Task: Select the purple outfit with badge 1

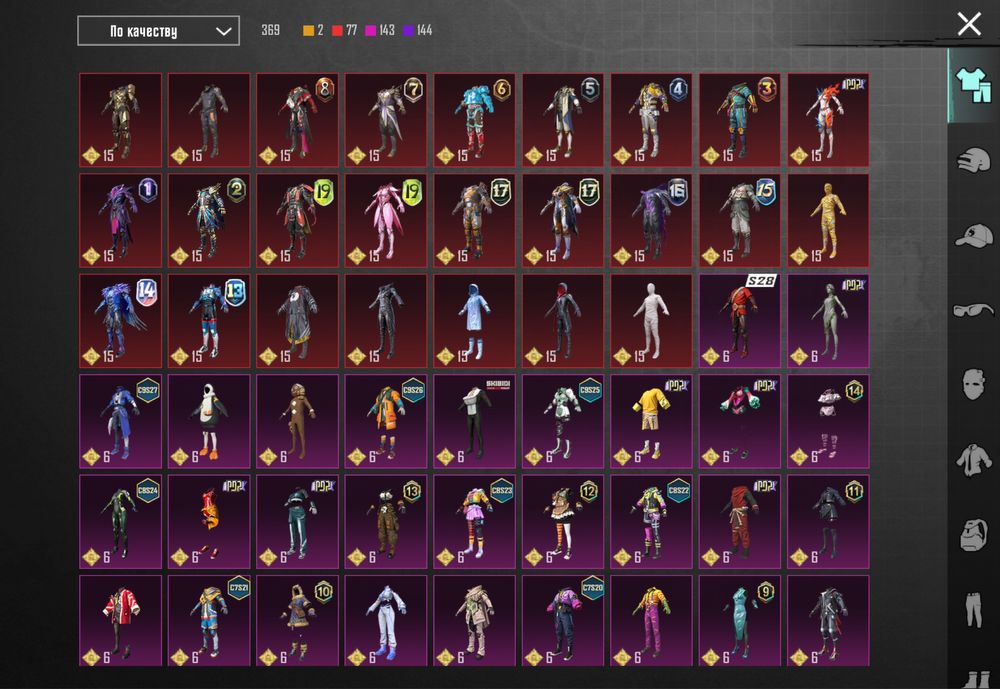Action: pyautogui.click(x=121, y=221)
